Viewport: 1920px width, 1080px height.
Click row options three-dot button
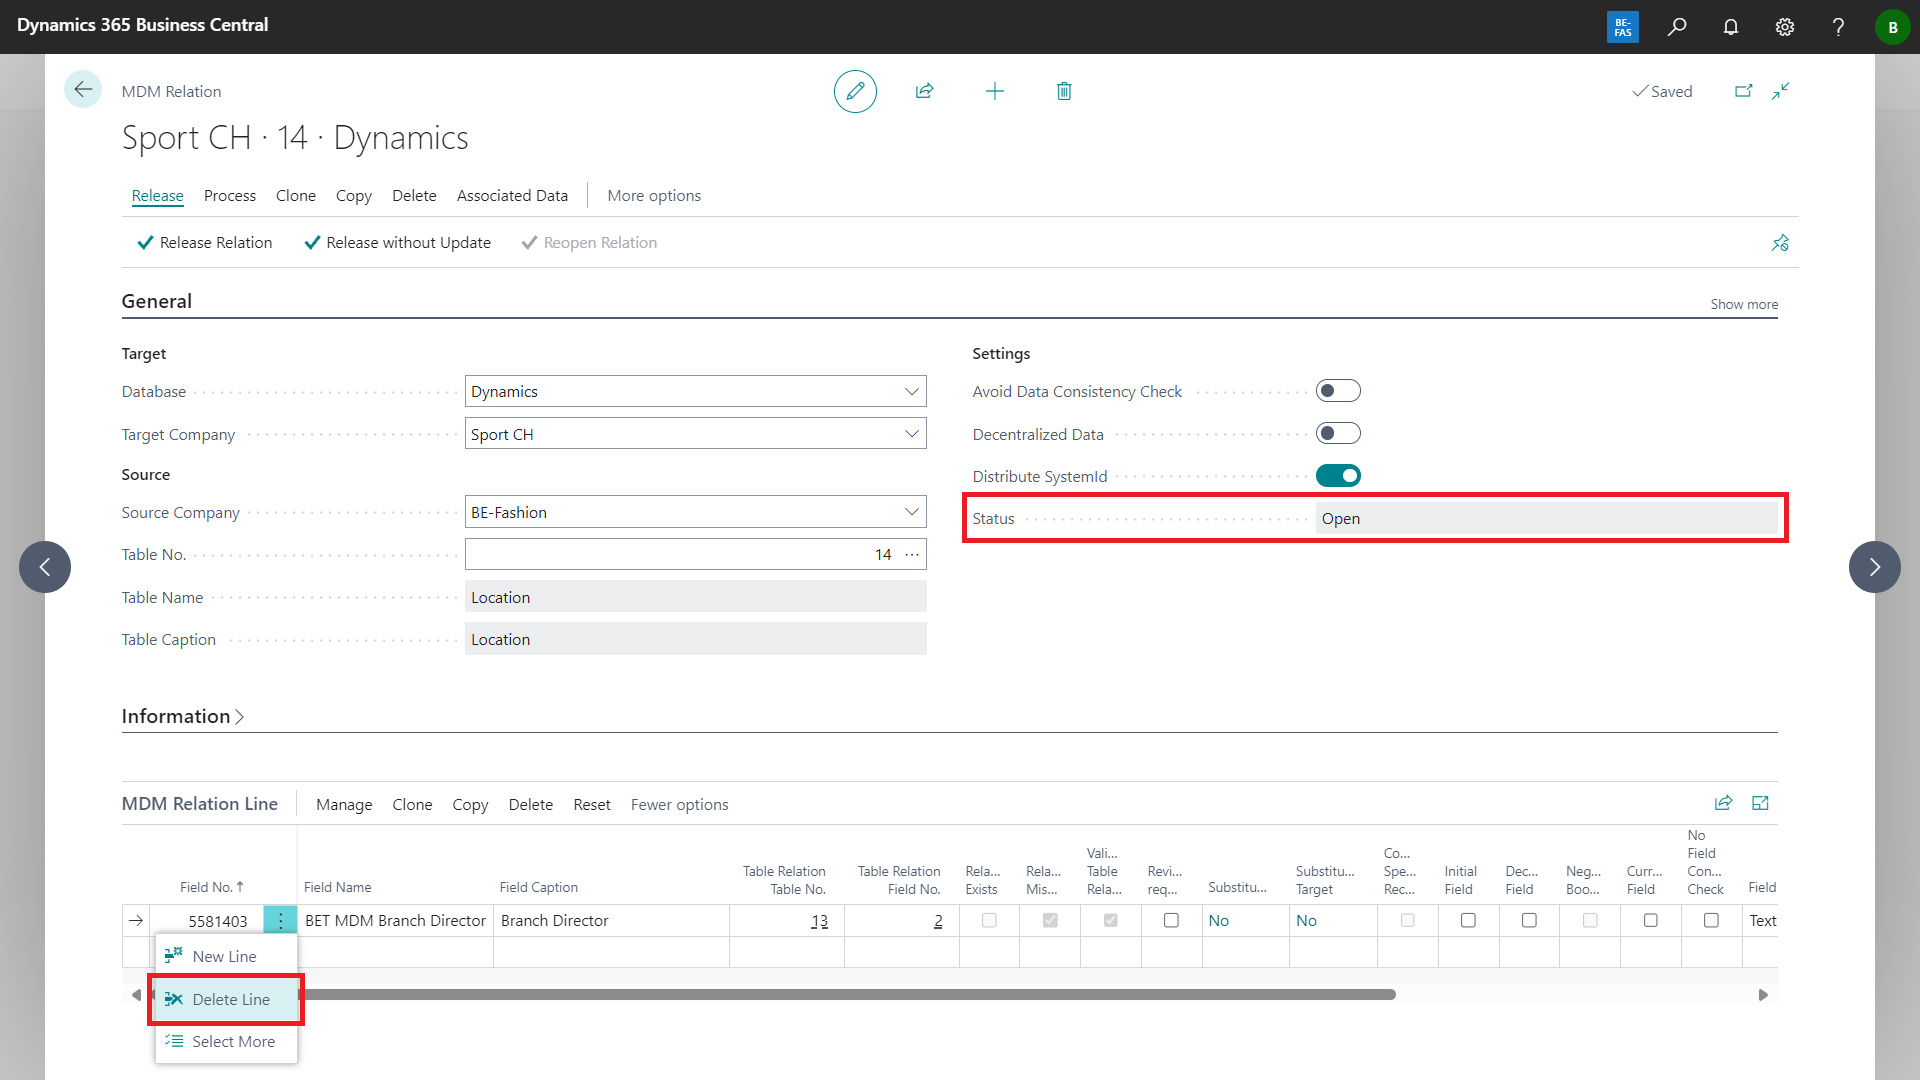click(x=281, y=920)
